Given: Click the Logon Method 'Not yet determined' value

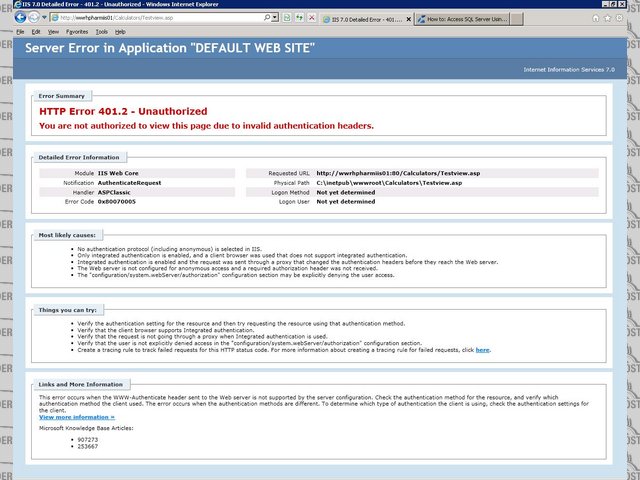Looking at the screenshot, I should [x=346, y=192].
